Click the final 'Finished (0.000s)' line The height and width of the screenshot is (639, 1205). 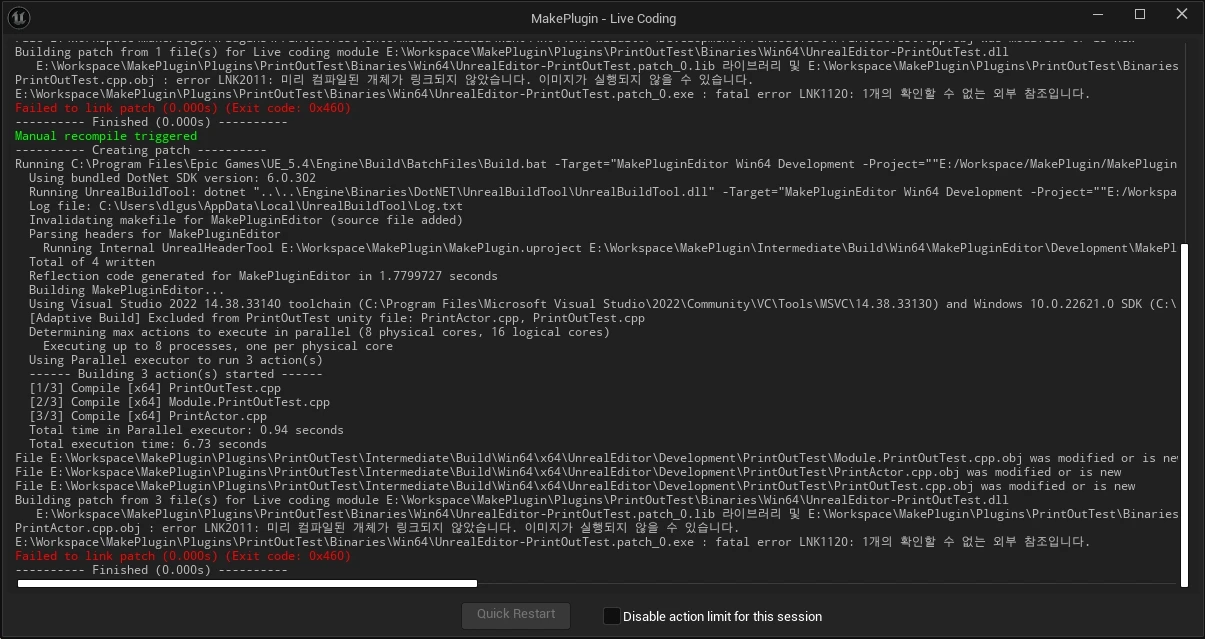coord(151,570)
